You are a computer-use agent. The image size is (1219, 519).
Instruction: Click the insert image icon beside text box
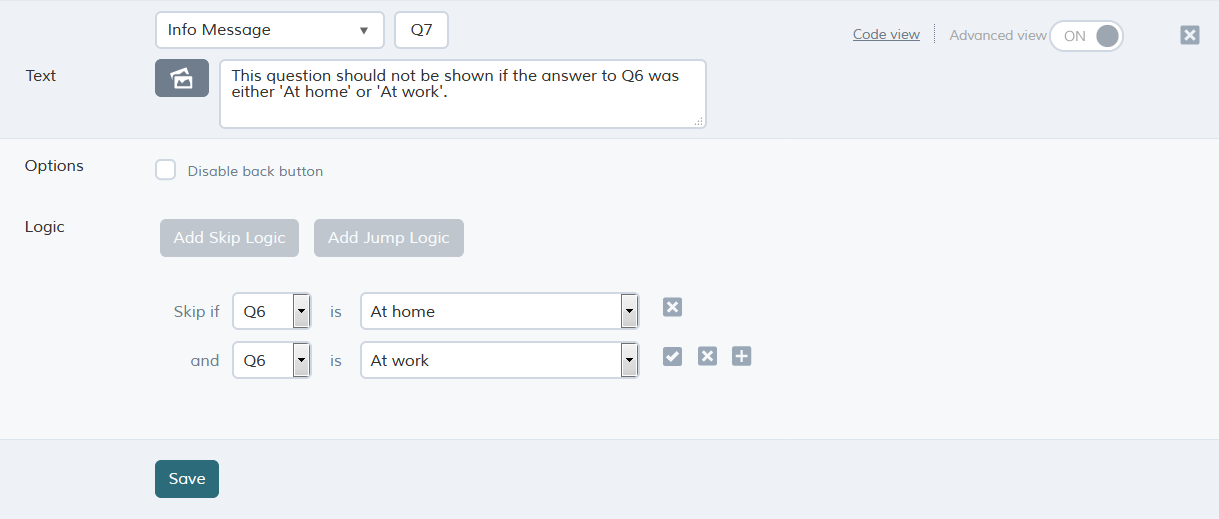pyautogui.click(x=182, y=78)
